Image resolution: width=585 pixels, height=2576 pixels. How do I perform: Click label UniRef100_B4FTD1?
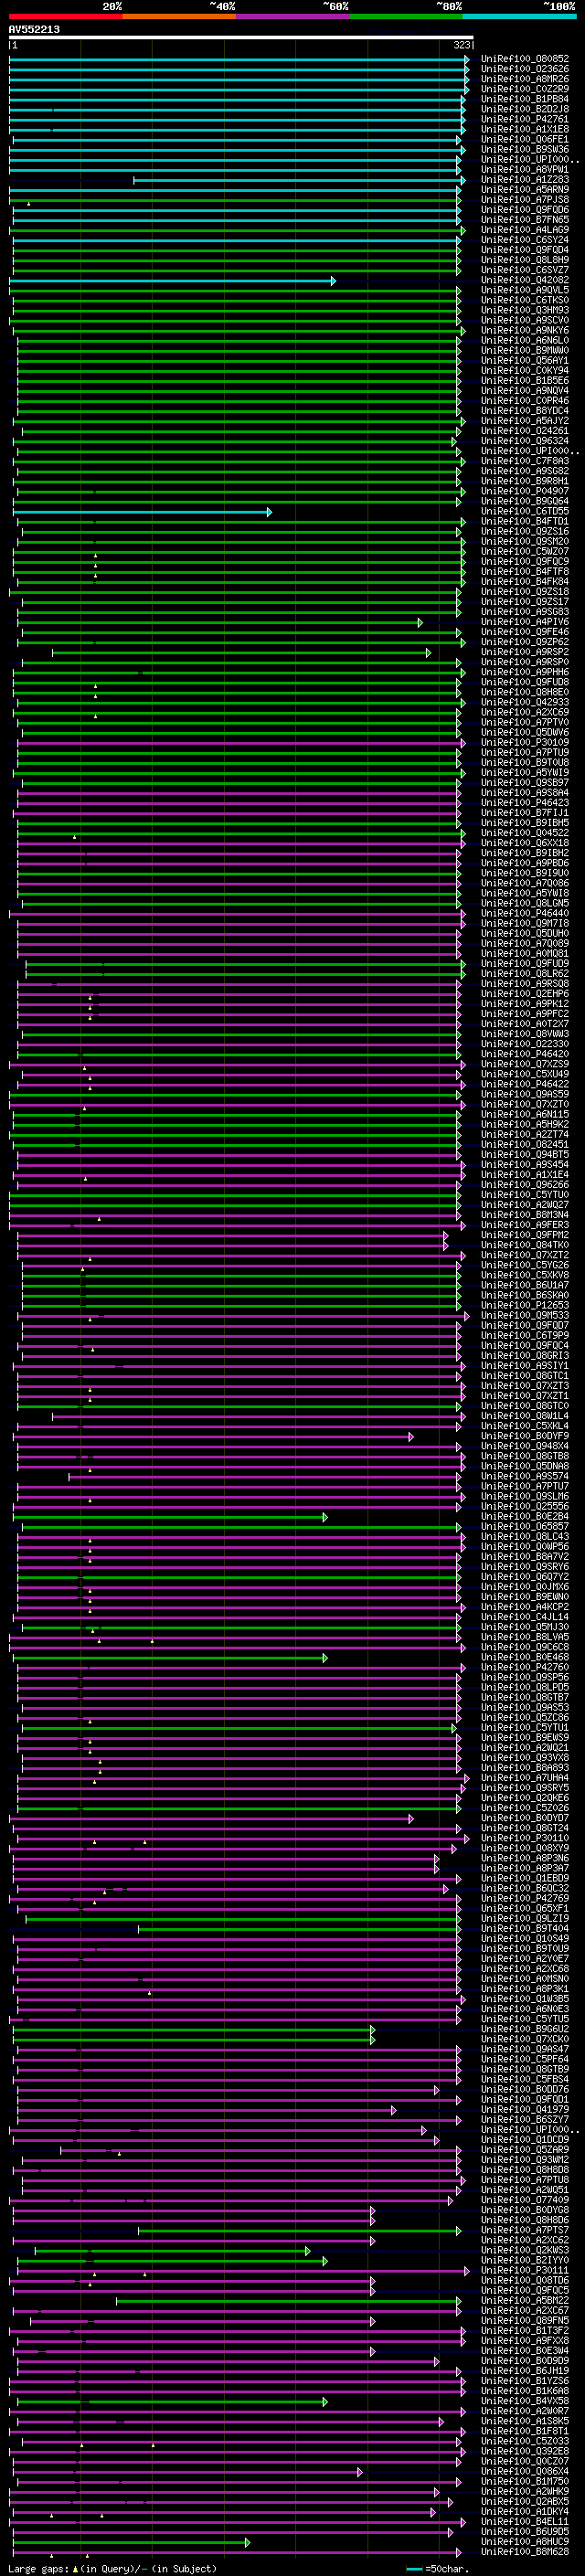click(x=525, y=521)
